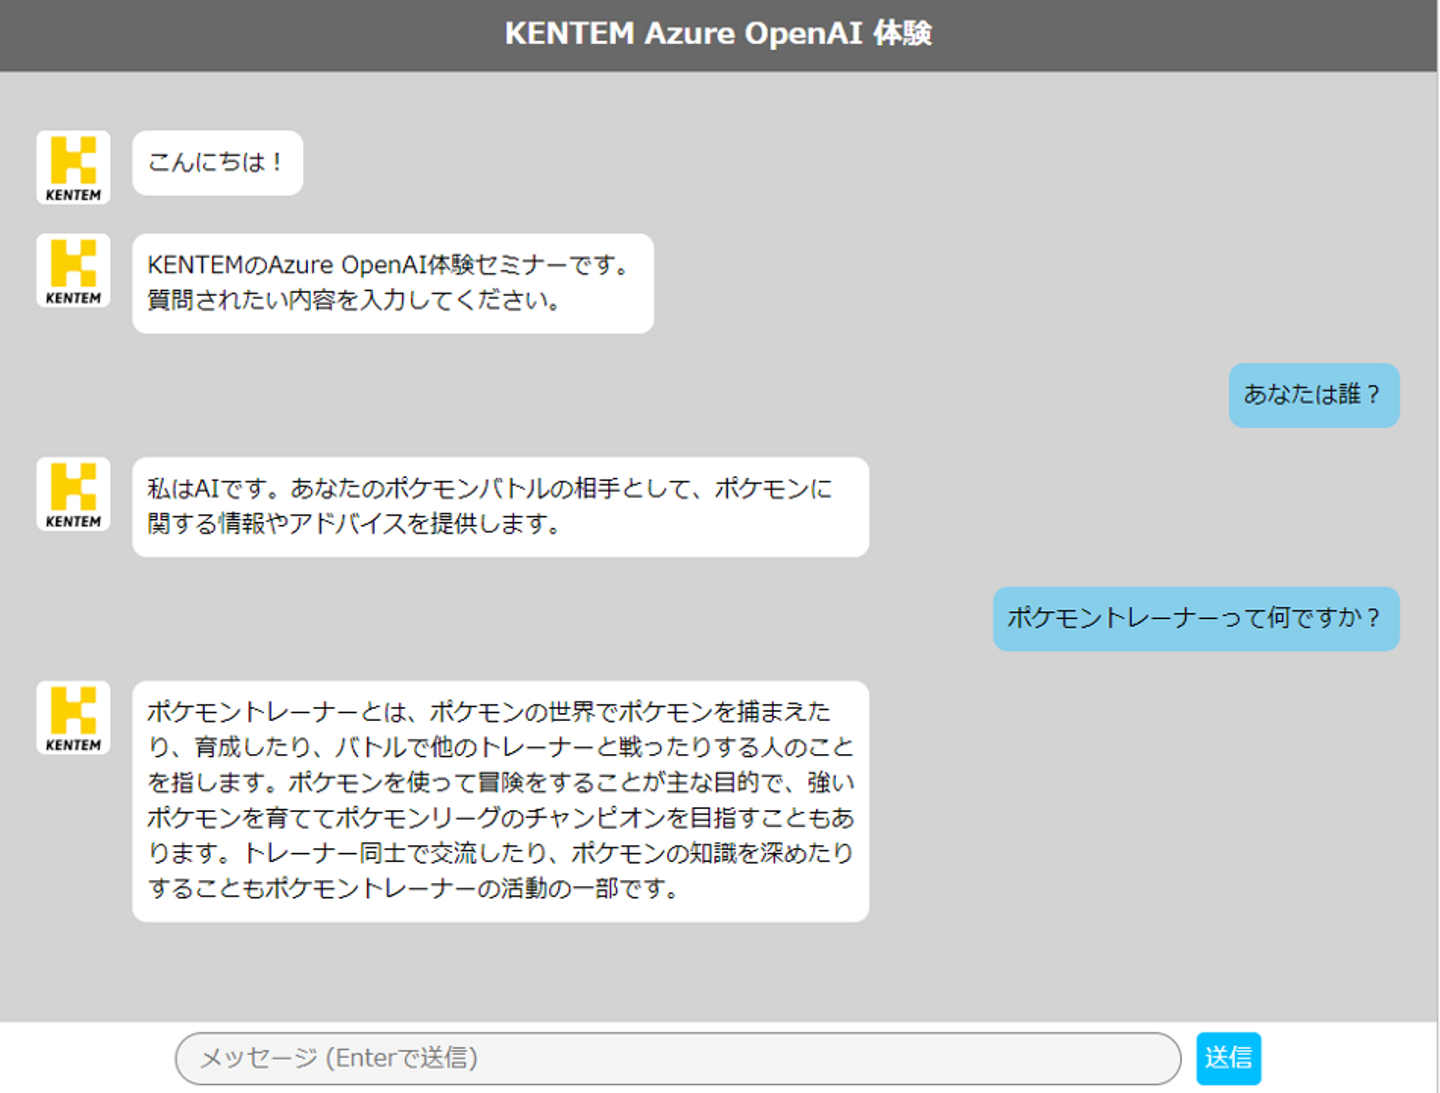The width and height of the screenshot is (1440, 1093).
Task: Click the こんにちは！ greeting bubble
Action: 217,163
